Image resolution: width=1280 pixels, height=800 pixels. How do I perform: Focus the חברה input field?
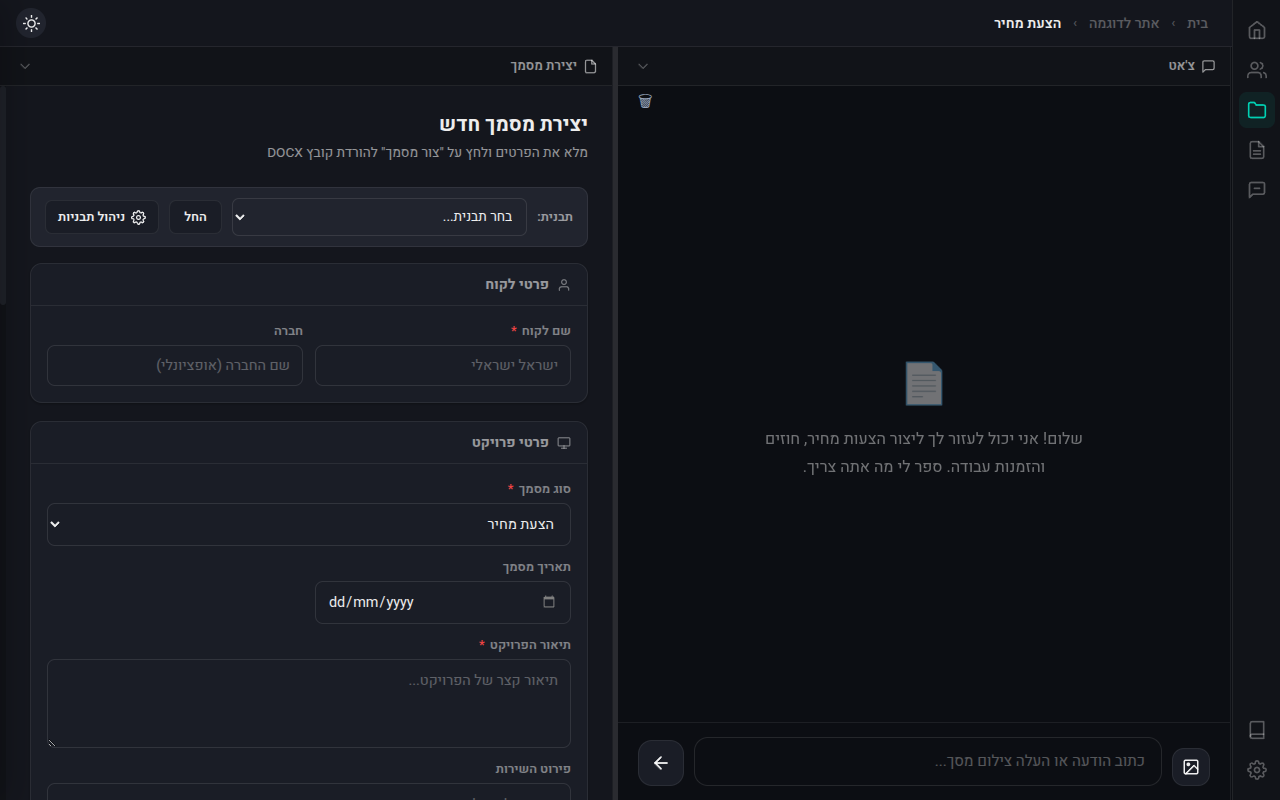[175, 365]
